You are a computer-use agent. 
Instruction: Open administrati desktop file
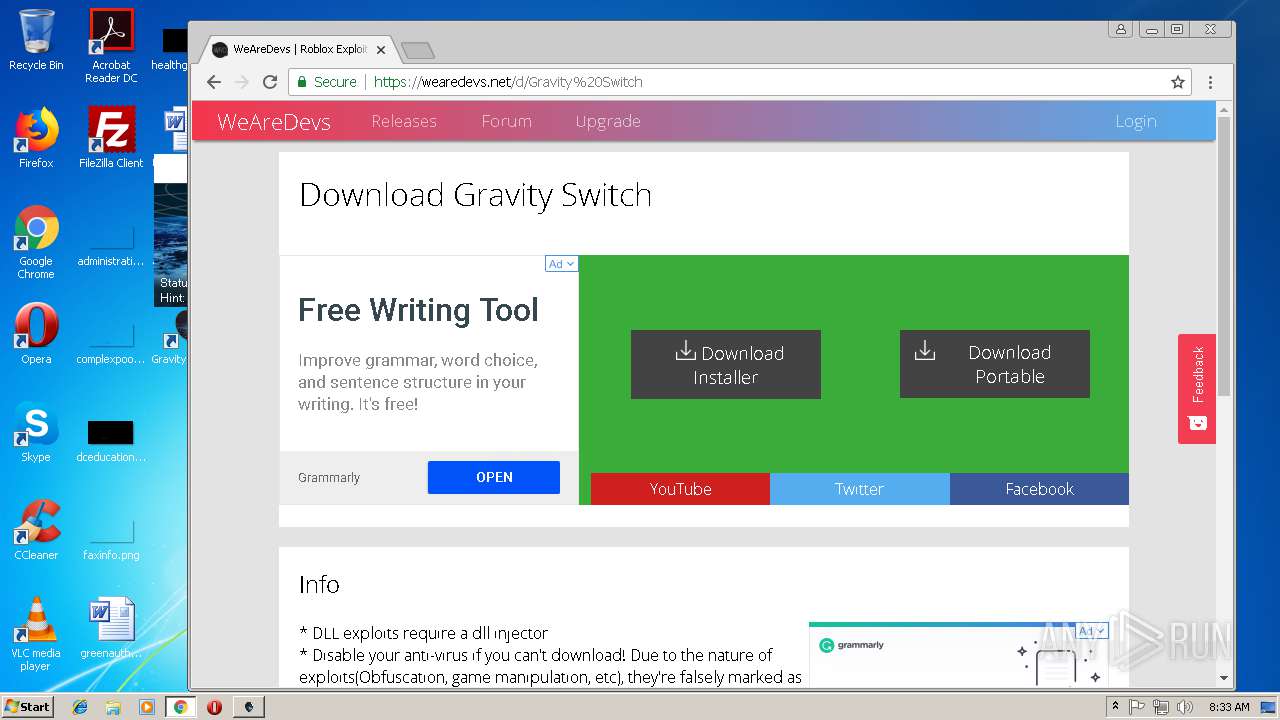[x=111, y=242]
